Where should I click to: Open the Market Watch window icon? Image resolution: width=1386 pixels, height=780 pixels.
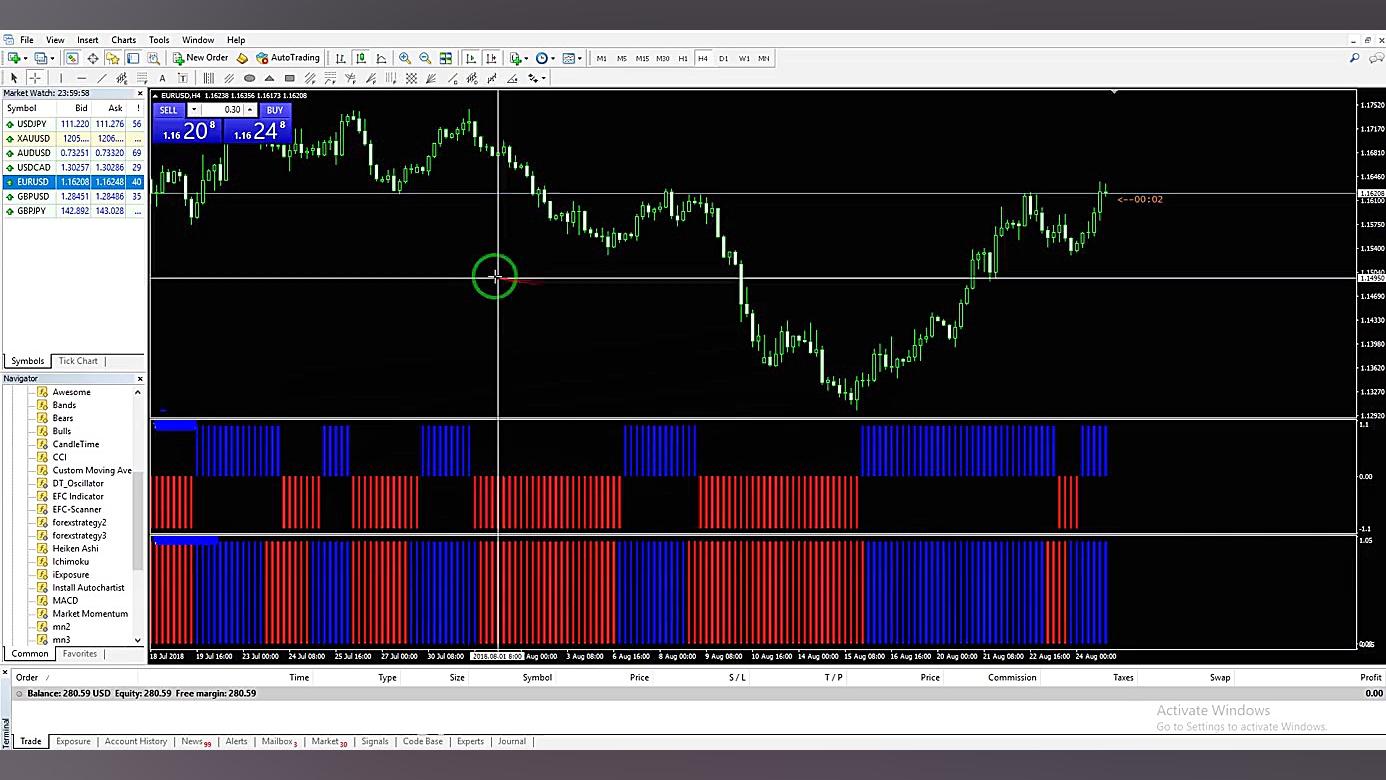(x=72, y=58)
